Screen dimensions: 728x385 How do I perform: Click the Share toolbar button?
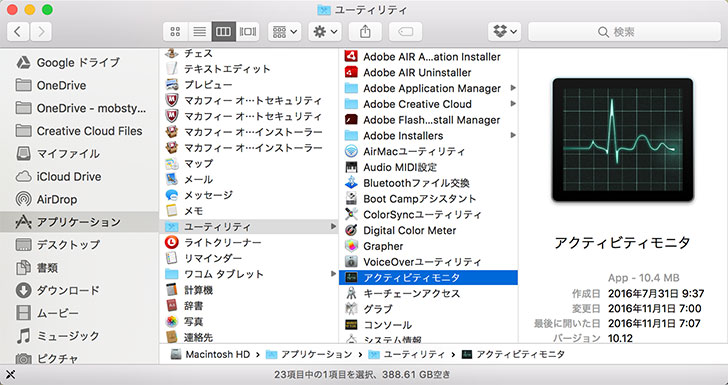click(365, 32)
